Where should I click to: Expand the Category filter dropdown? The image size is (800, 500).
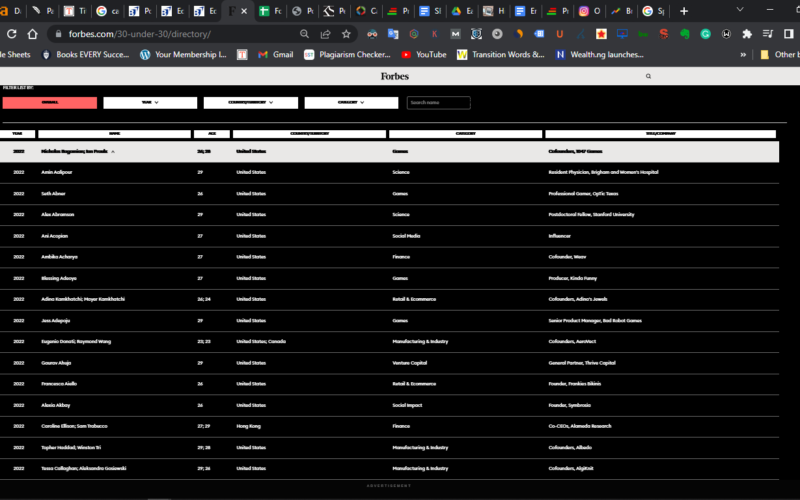(x=351, y=102)
